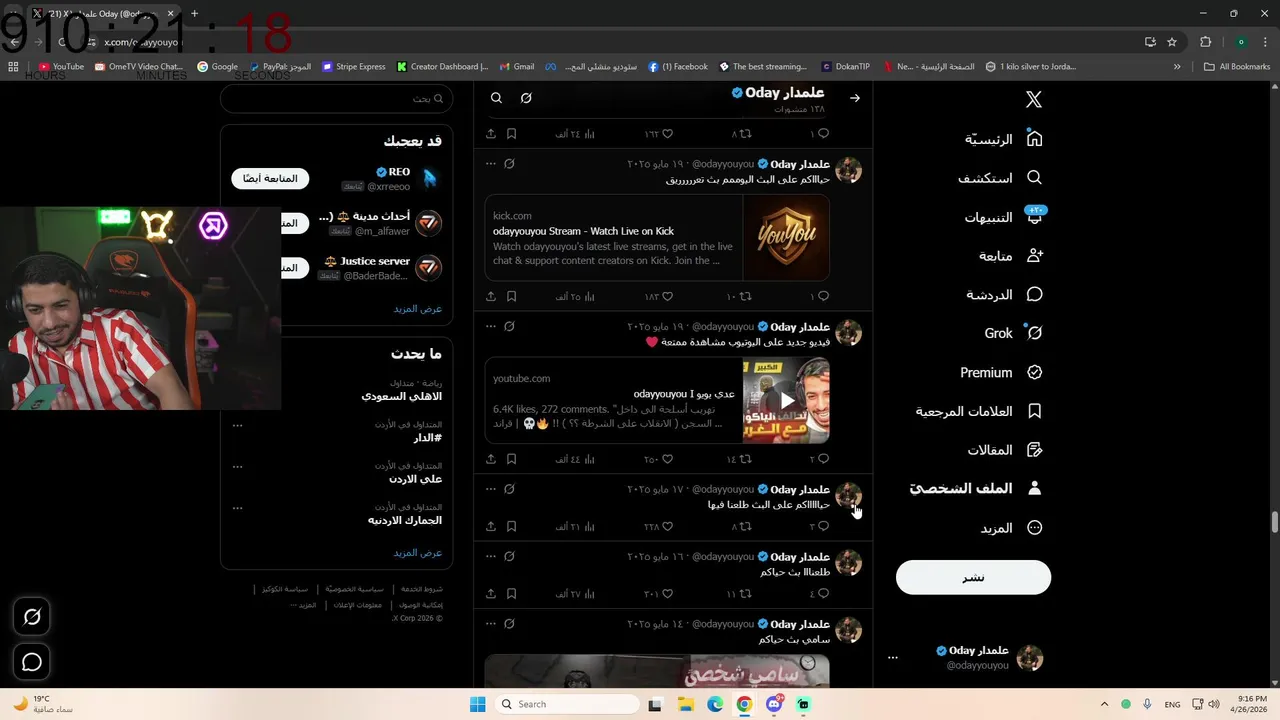Bookmark this page with star icon

[1172, 42]
